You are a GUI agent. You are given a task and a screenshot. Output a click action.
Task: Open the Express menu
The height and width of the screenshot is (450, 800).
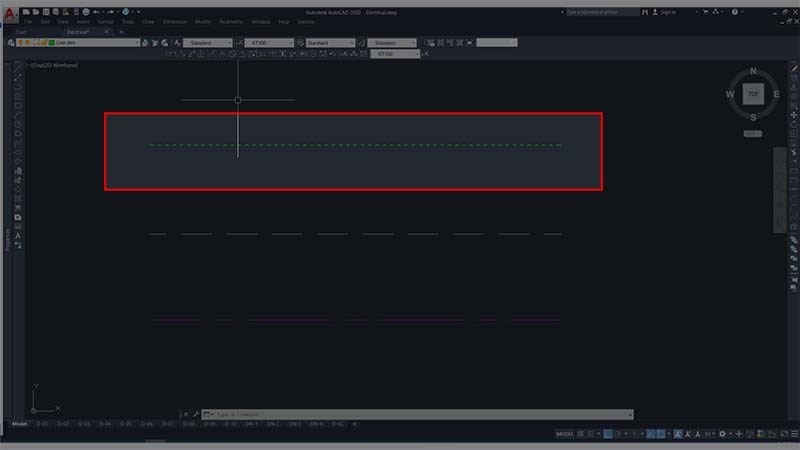[x=306, y=22]
